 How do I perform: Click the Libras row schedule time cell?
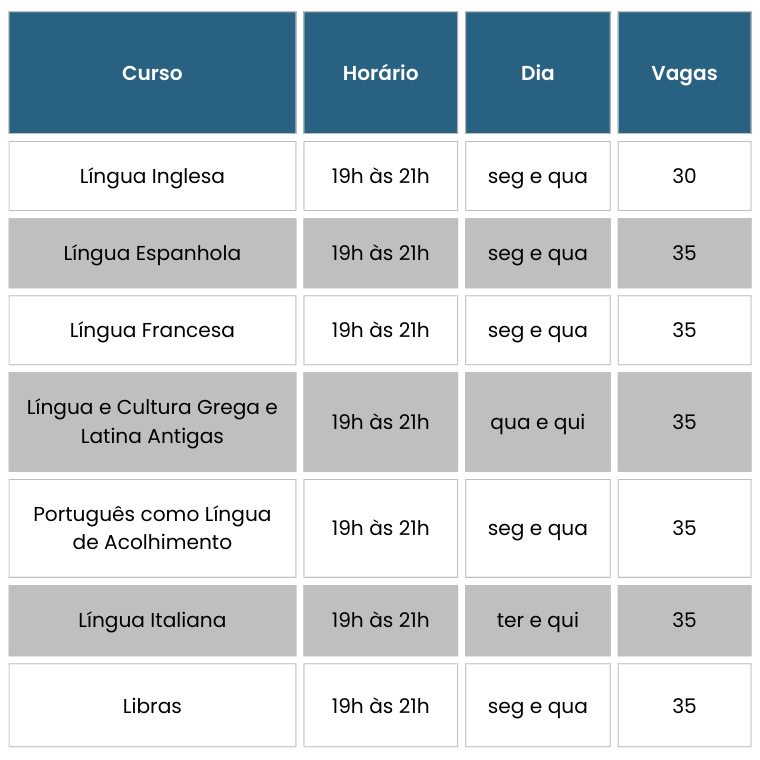[380, 706]
